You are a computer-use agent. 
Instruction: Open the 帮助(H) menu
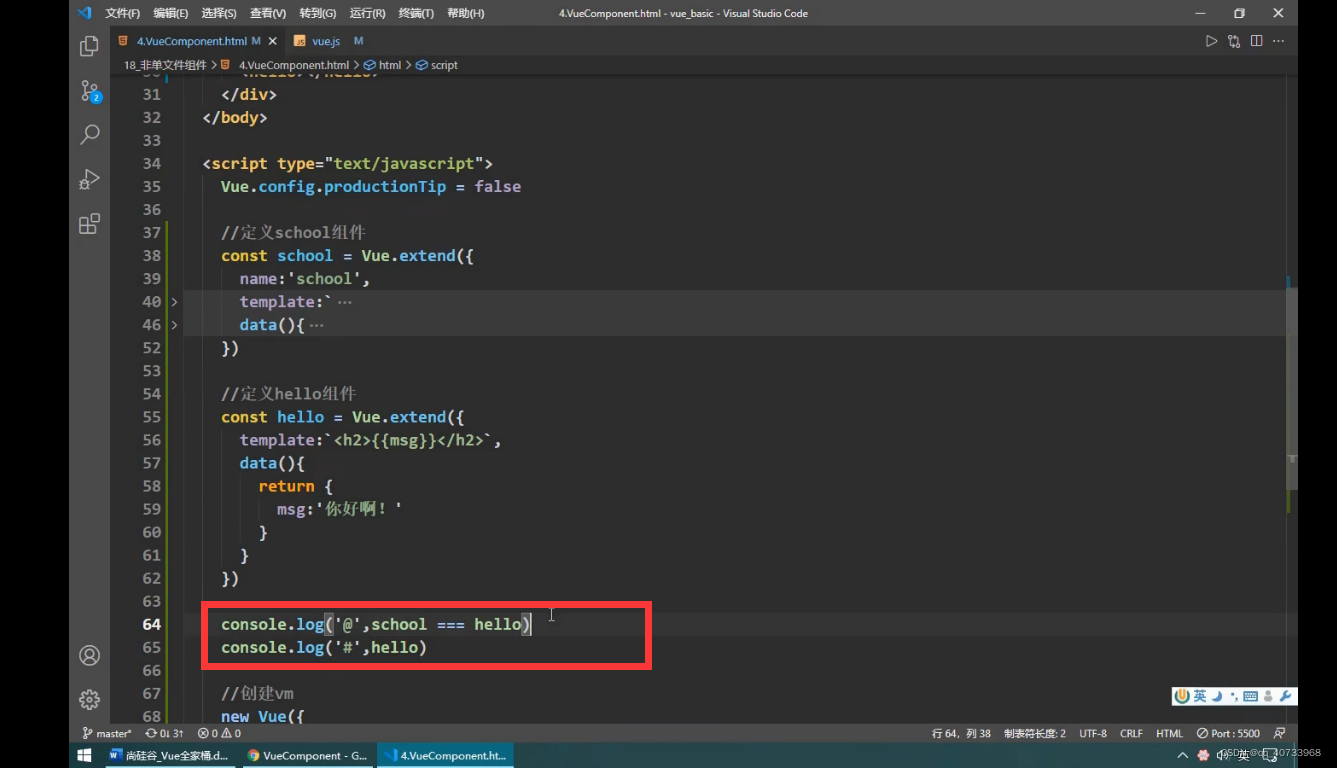pos(465,13)
